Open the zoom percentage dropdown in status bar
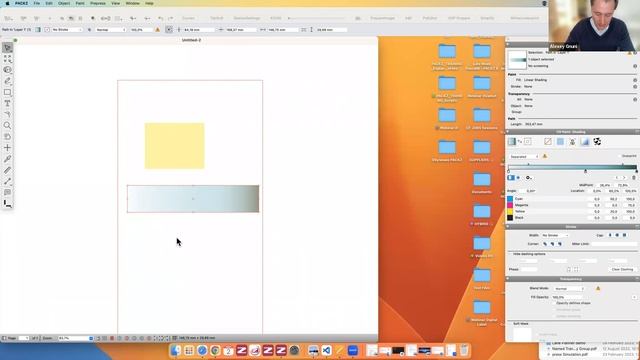 point(76,338)
